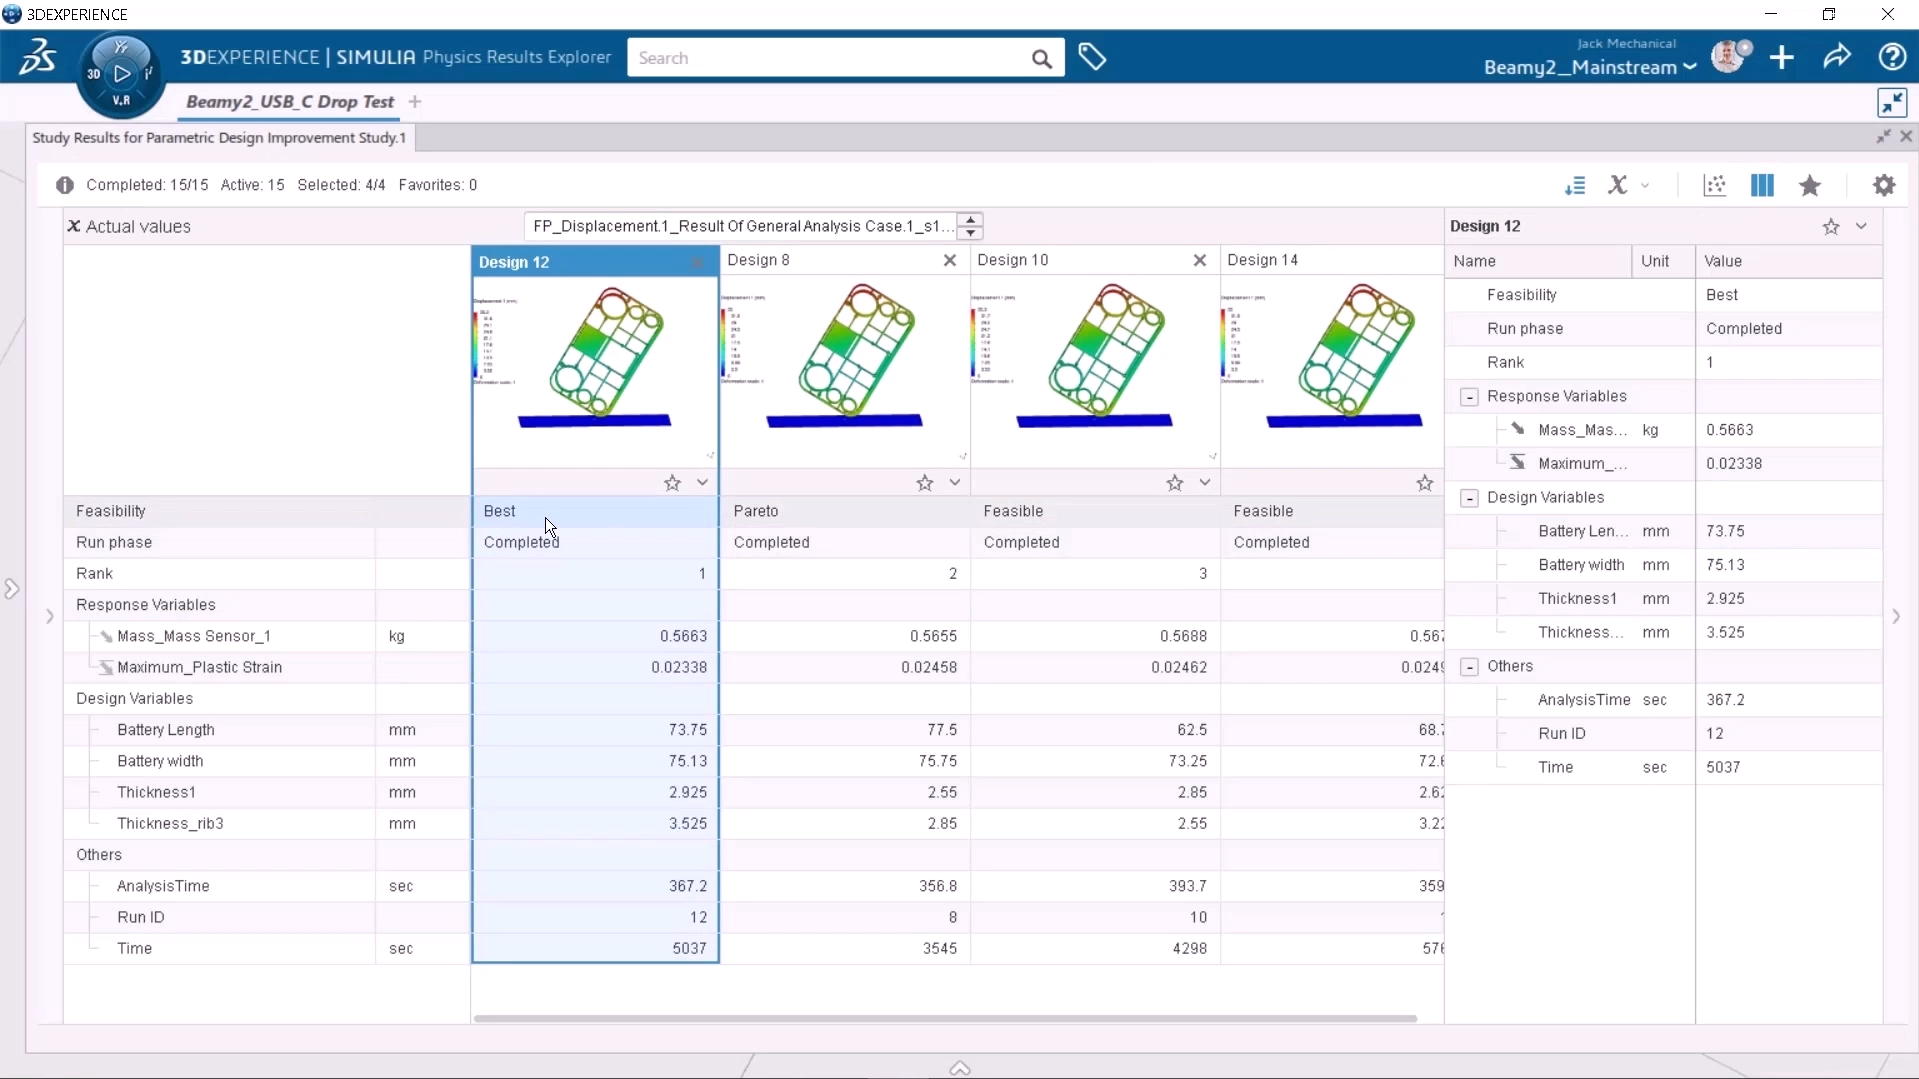This screenshot has width=1919, height=1079.
Task: Click the tag icon beside search bar
Action: (1092, 57)
